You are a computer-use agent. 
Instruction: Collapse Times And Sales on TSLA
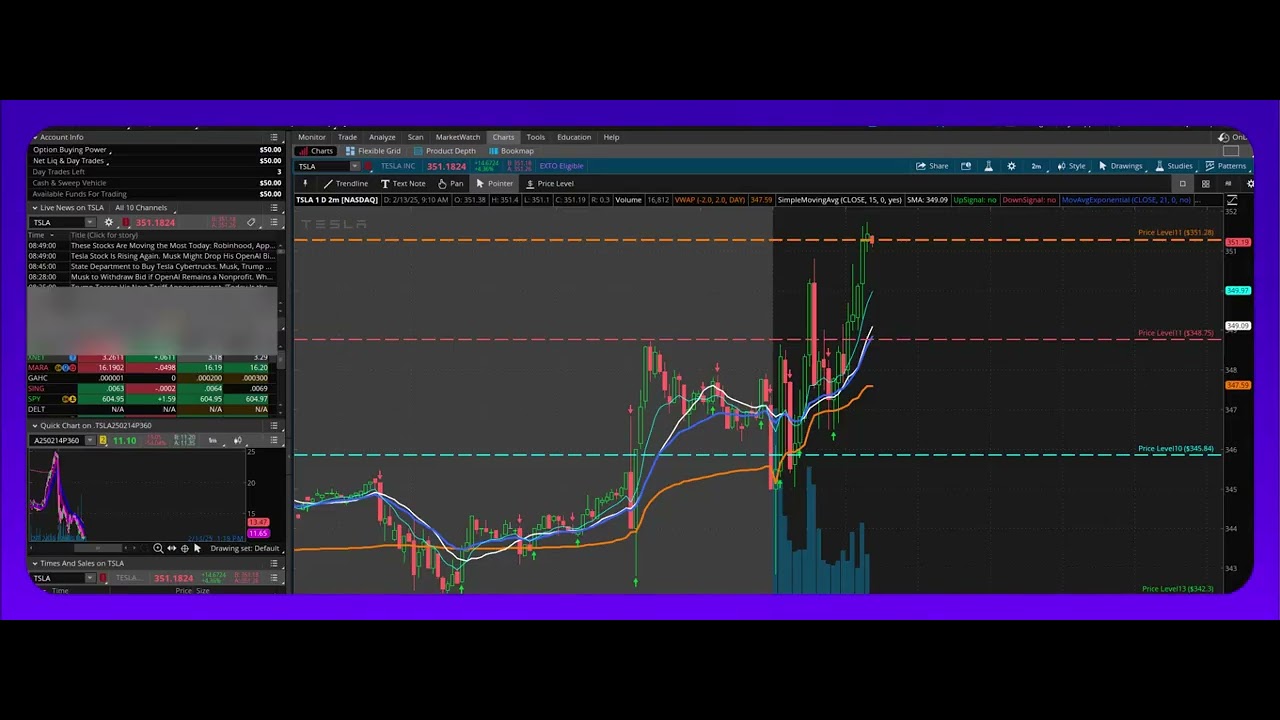tap(35, 564)
